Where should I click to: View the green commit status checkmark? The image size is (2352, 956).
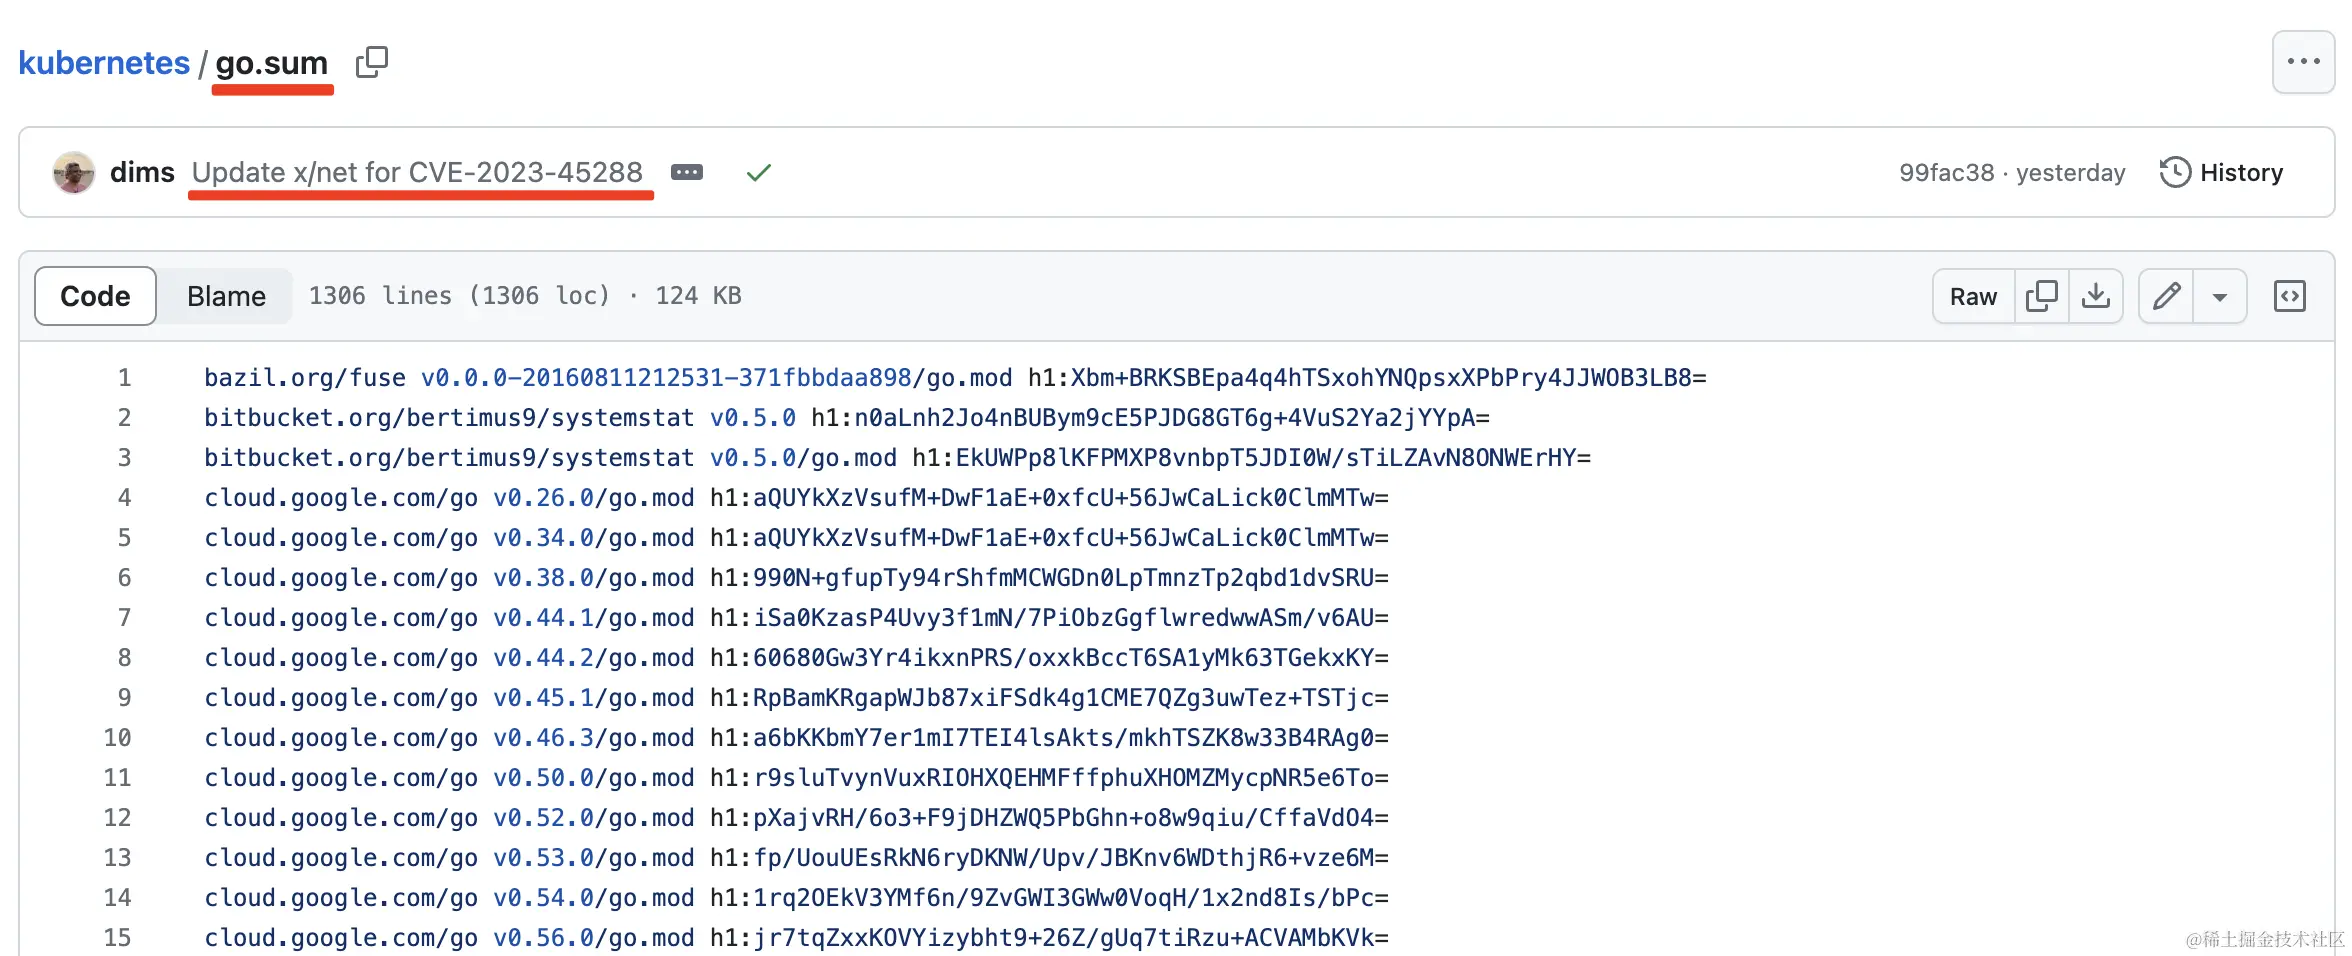[758, 172]
